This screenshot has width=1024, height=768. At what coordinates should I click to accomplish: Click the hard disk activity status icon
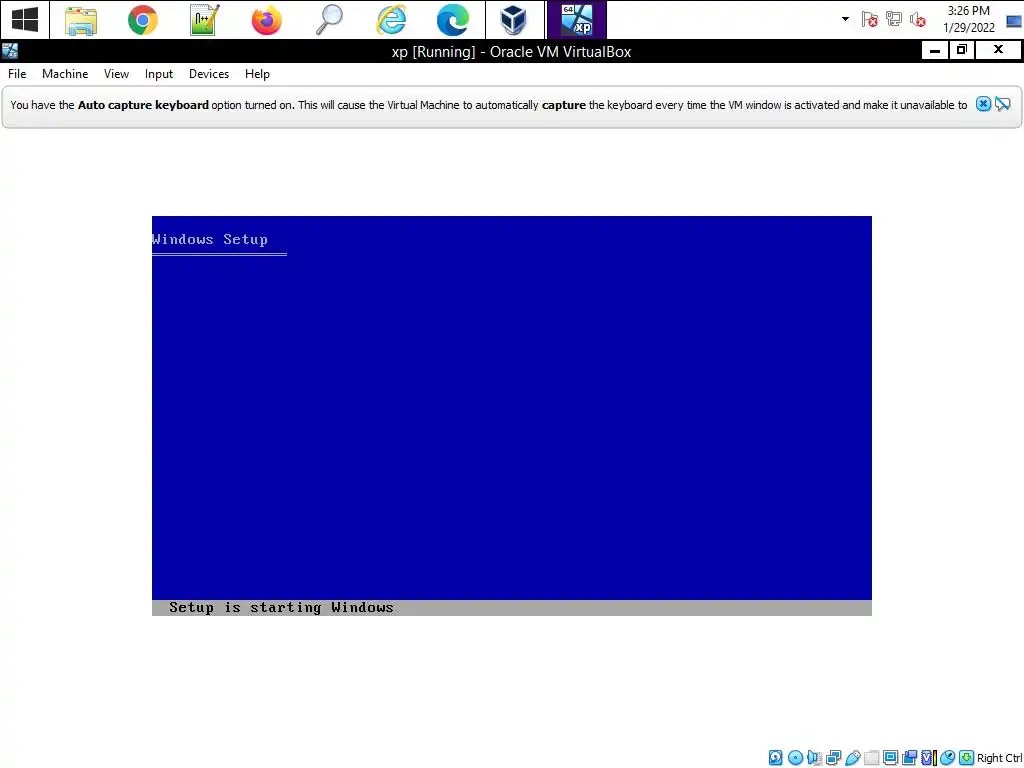click(775, 758)
